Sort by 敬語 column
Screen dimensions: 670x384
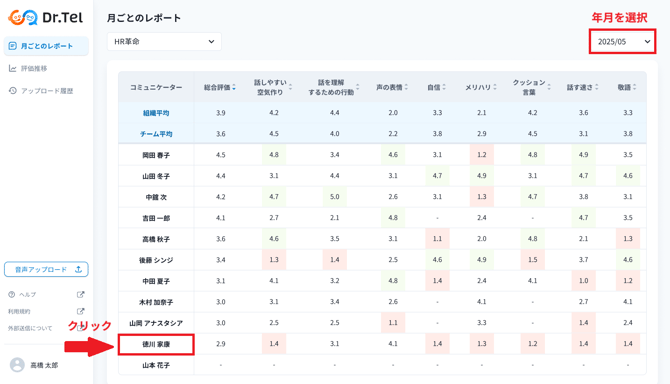click(x=635, y=87)
